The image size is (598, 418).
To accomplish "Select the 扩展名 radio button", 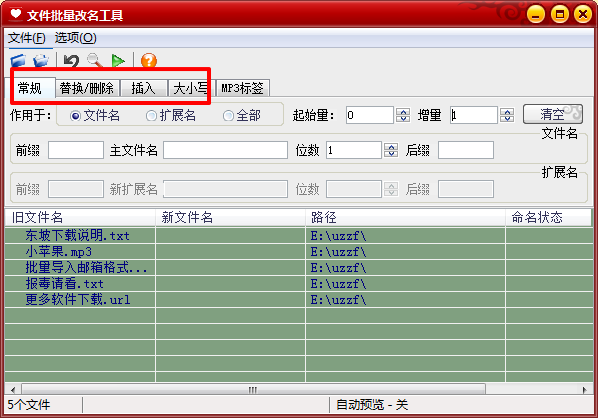I will tap(171, 115).
